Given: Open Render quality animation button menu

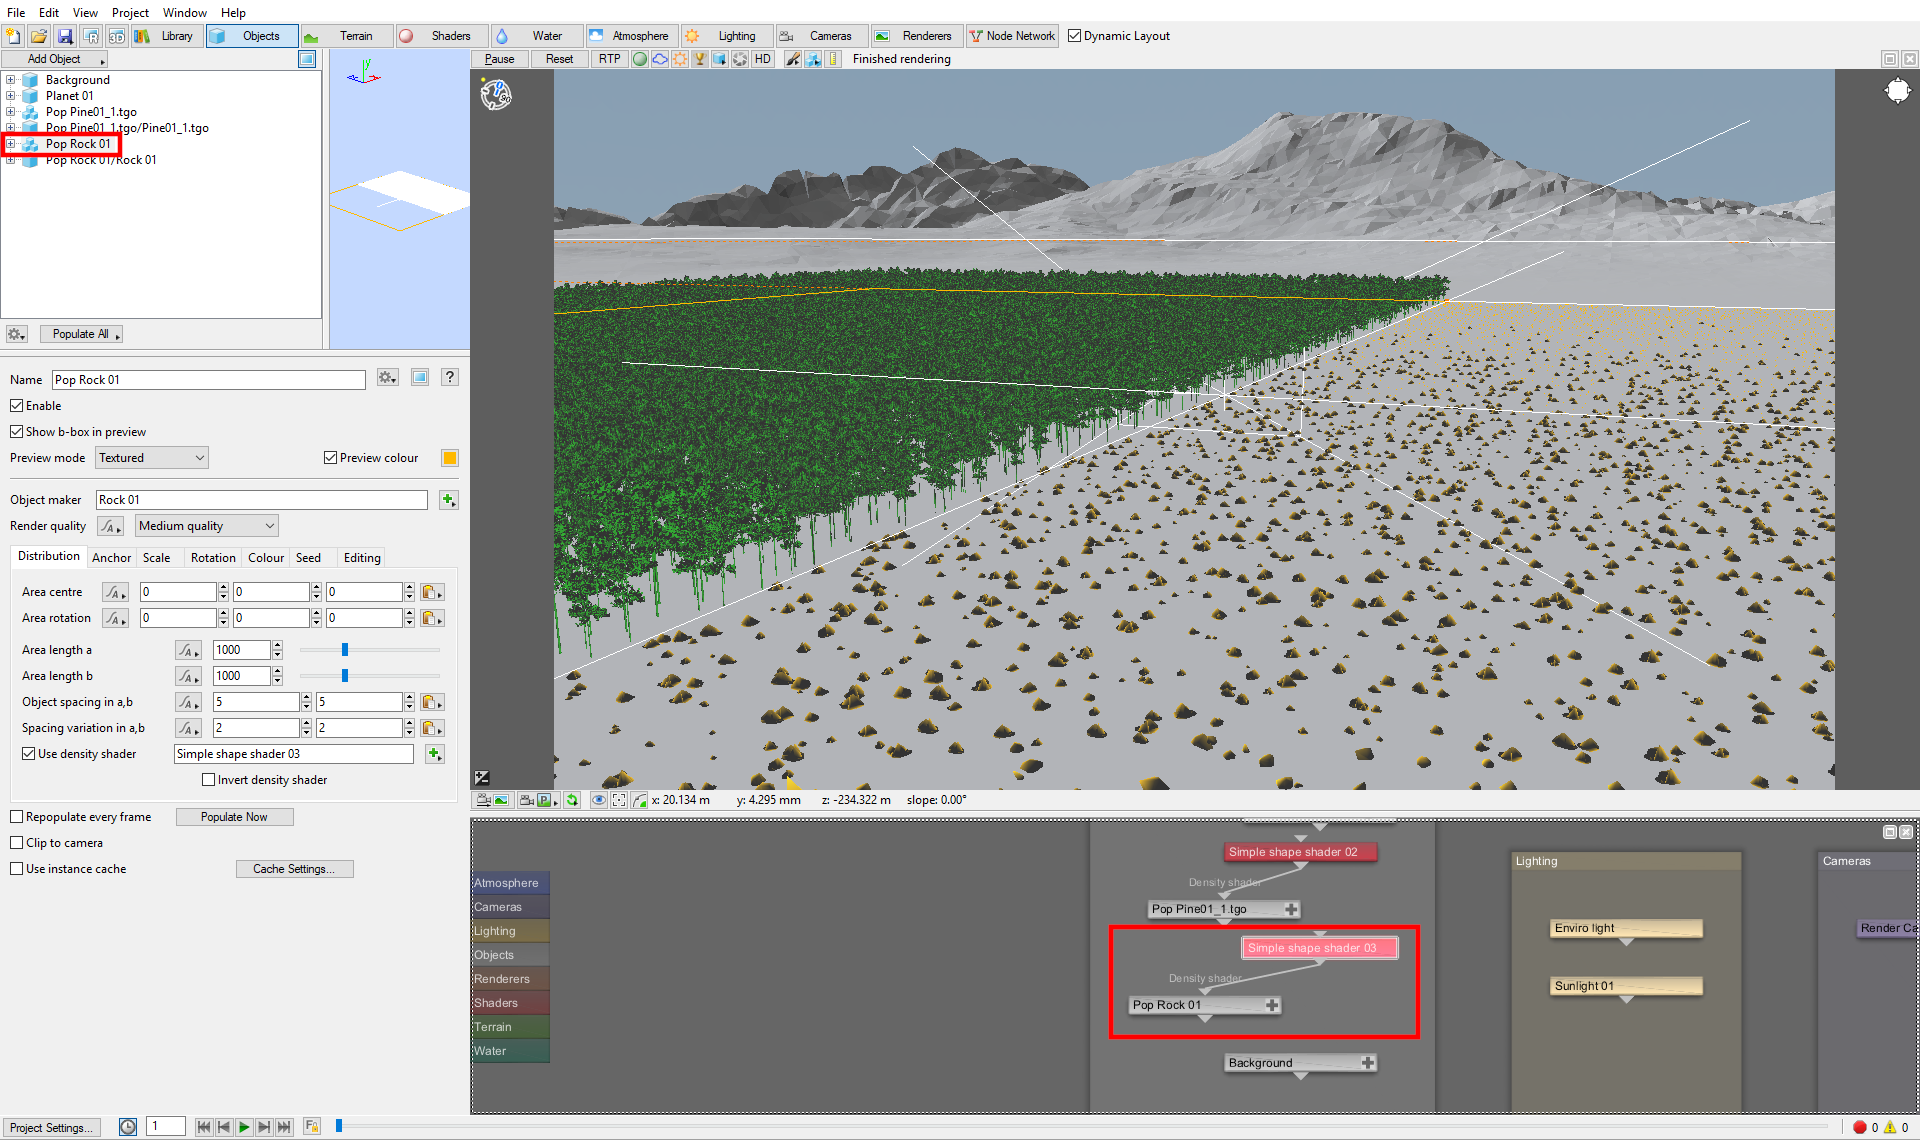Looking at the screenshot, I should coord(110,526).
